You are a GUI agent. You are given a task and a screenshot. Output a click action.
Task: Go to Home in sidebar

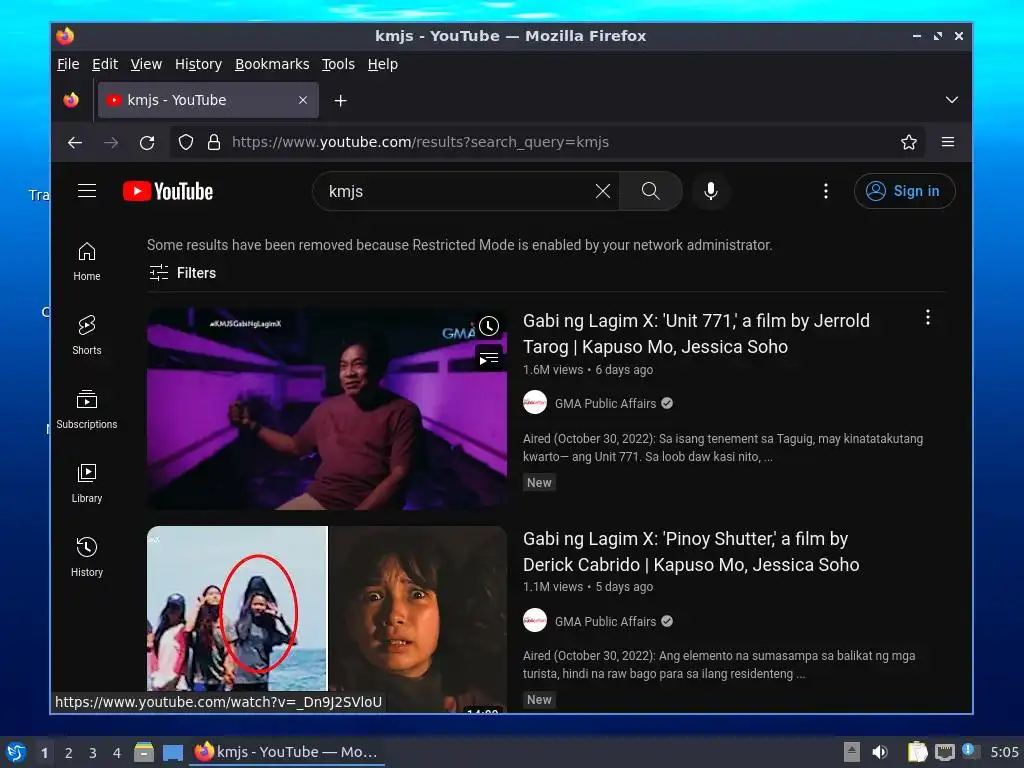(x=87, y=261)
